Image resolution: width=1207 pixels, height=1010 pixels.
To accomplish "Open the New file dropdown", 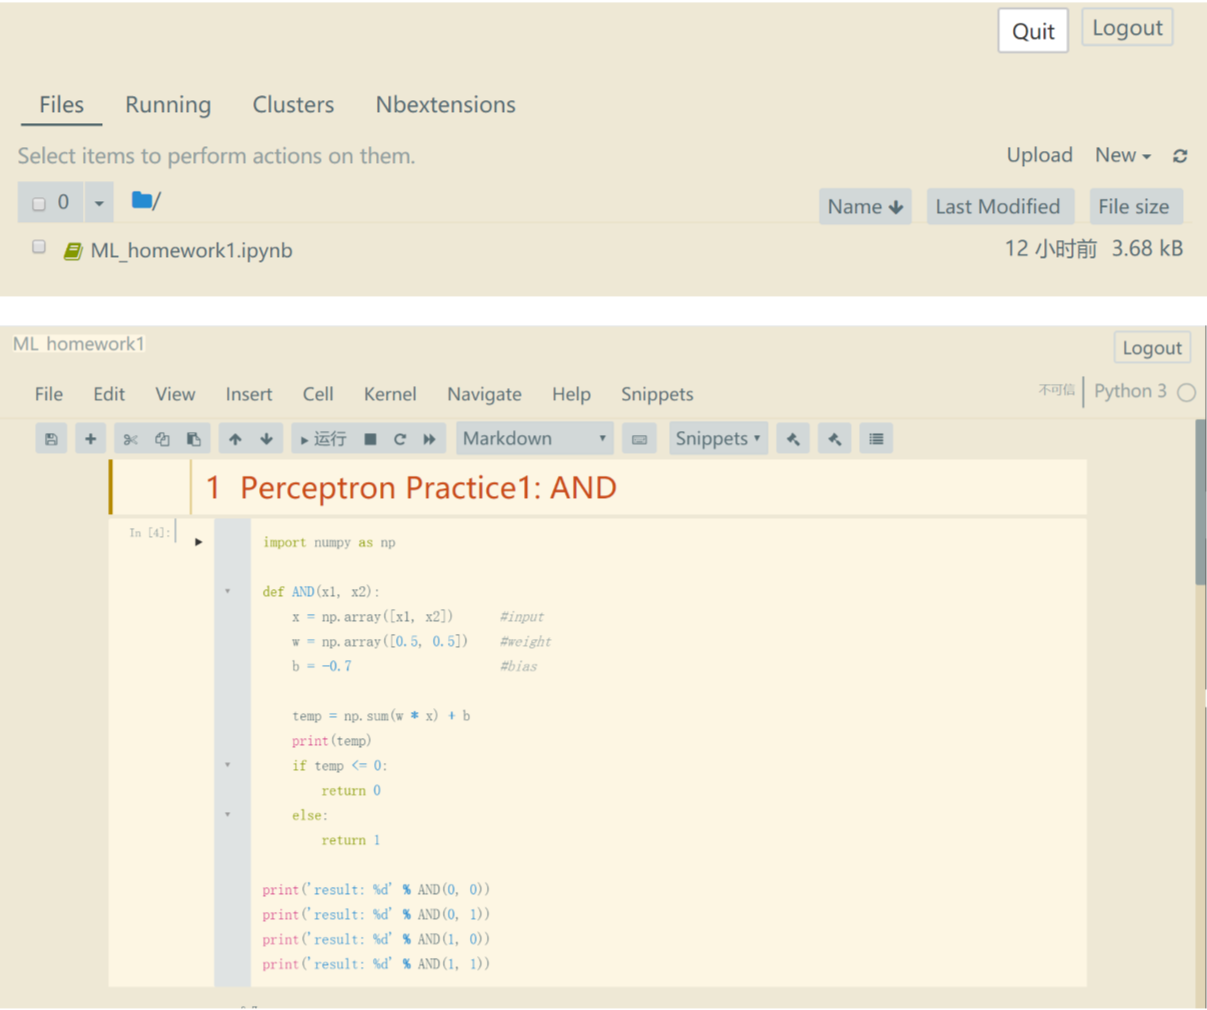I will 1122,155.
